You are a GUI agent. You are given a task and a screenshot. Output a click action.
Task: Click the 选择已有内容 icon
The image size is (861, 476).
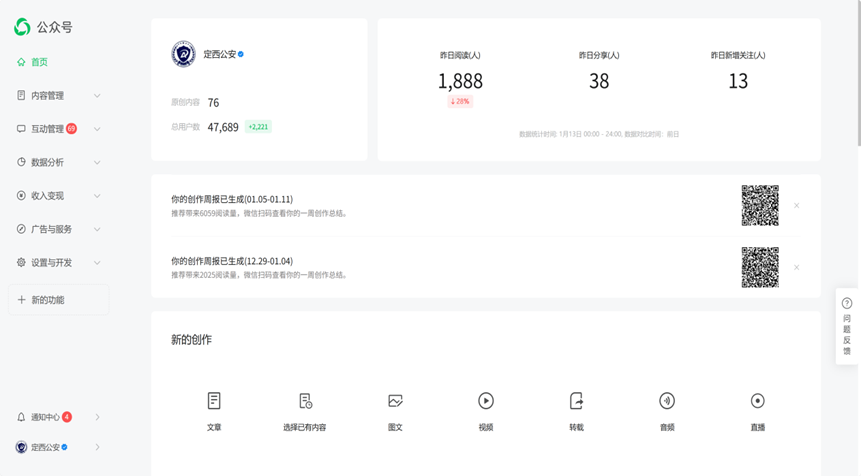305,401
